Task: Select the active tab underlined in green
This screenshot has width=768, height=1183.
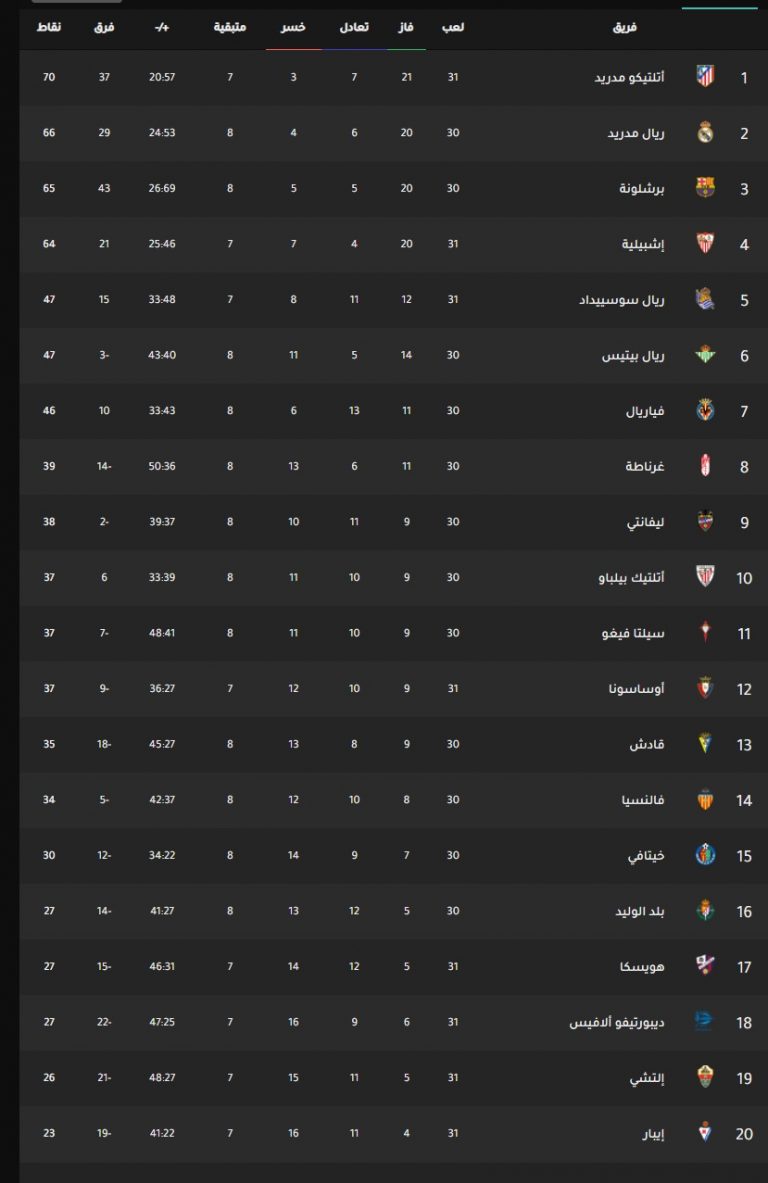Action: click(719, 6)
